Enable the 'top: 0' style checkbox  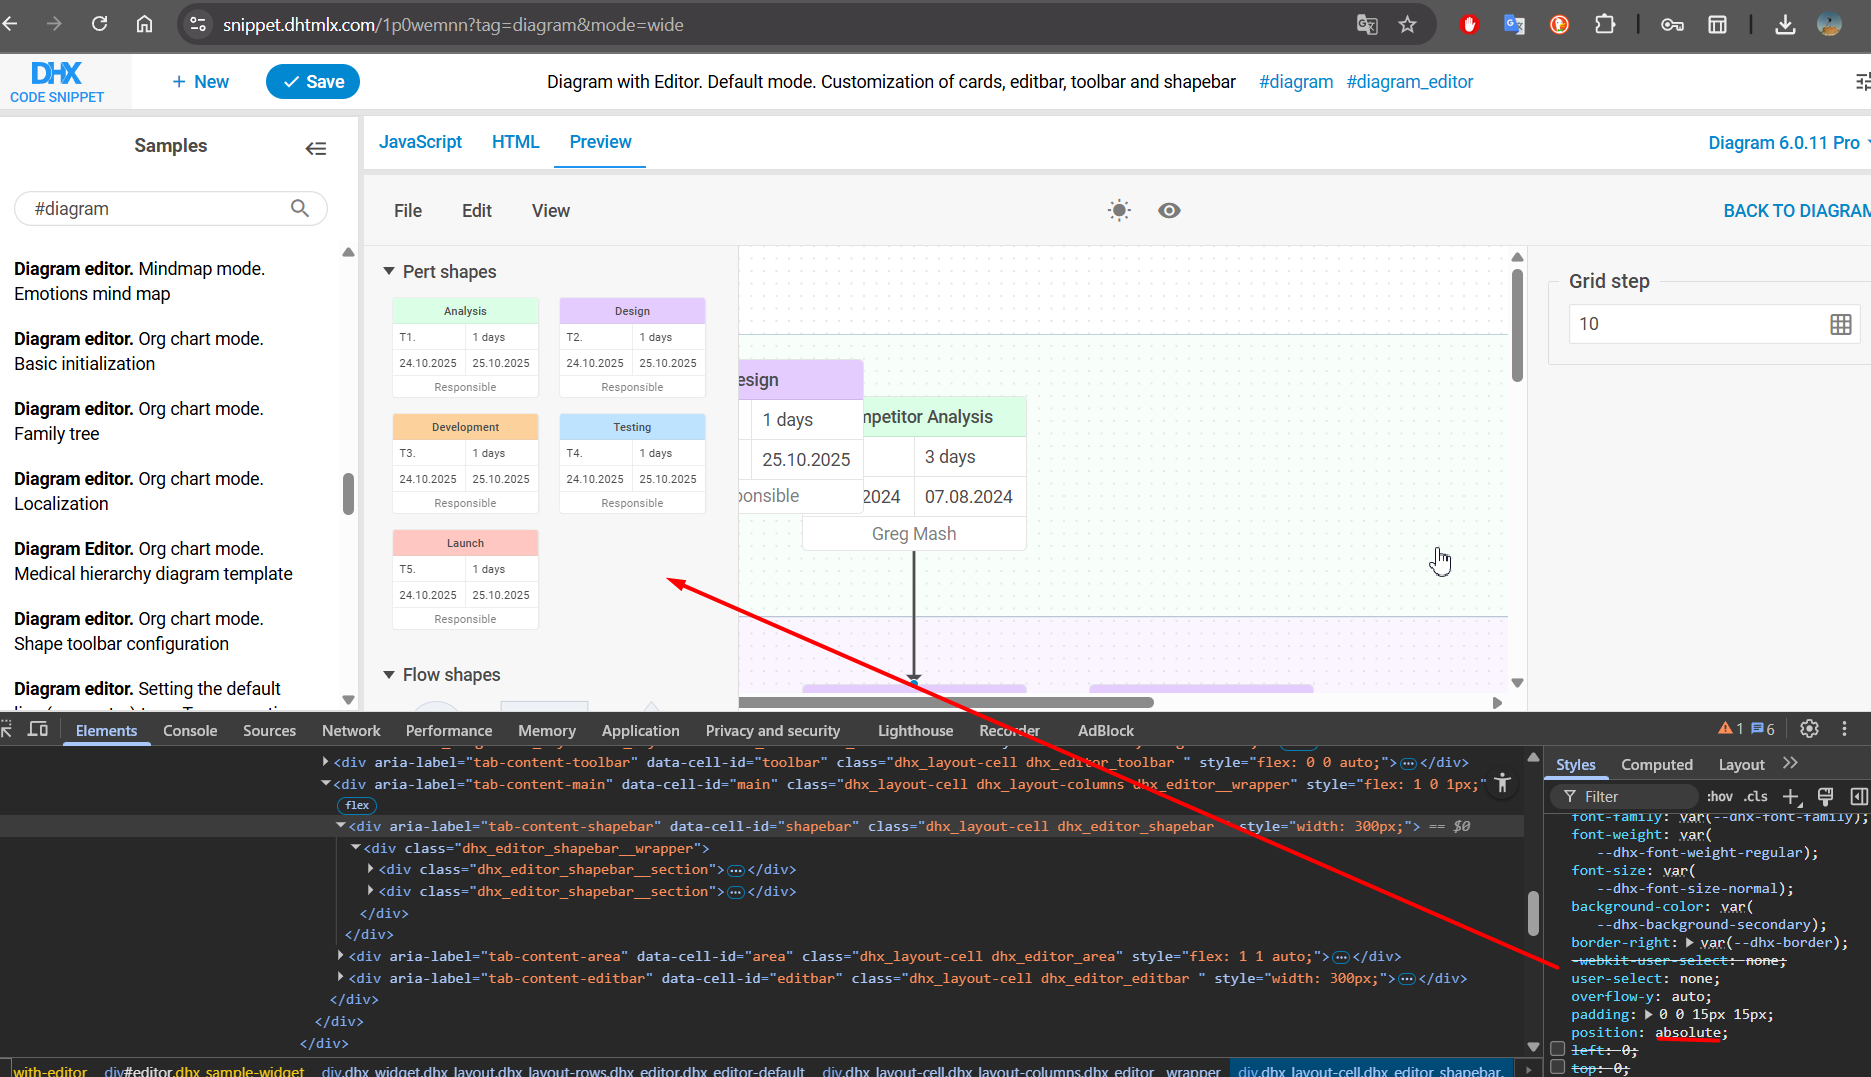point(1557,1067)
